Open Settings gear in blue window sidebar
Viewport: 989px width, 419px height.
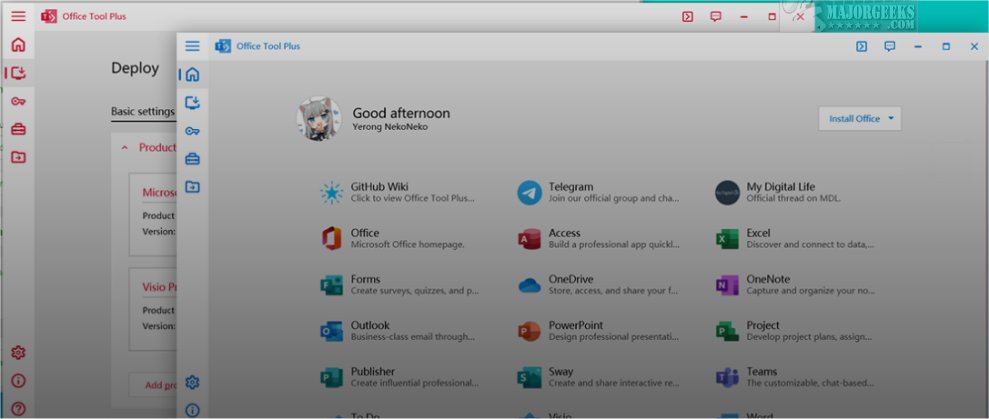click(192, 382)
